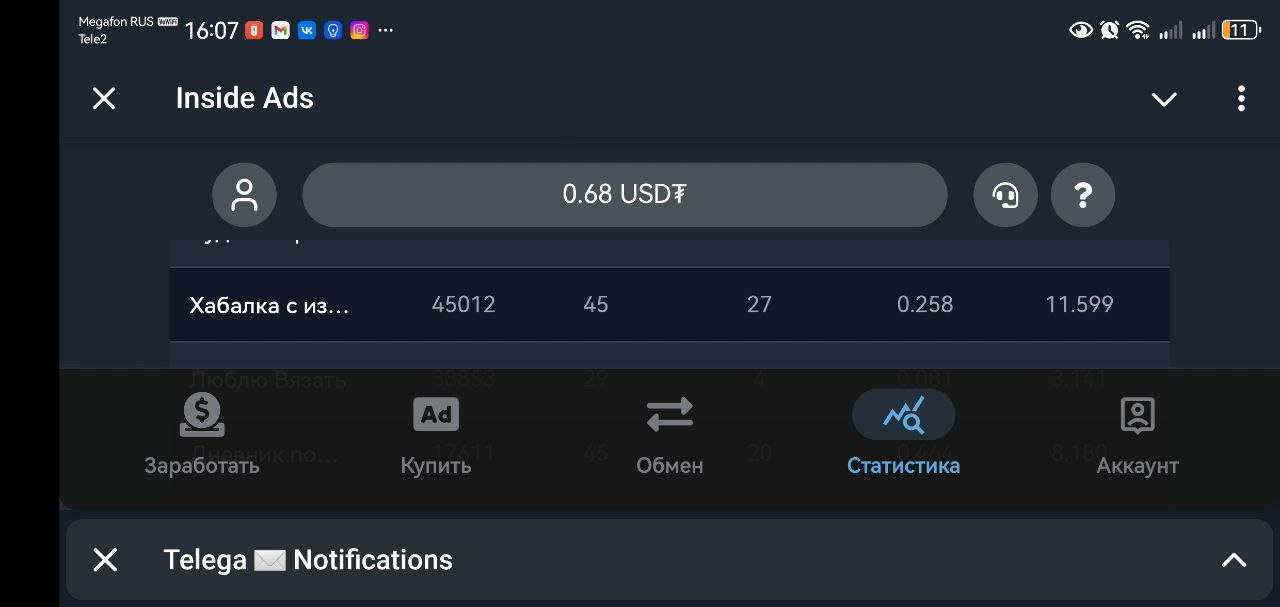Close the Inside Ads mini app
Viewport: 1280px width, 607px height.
click(x=104, y=98)
